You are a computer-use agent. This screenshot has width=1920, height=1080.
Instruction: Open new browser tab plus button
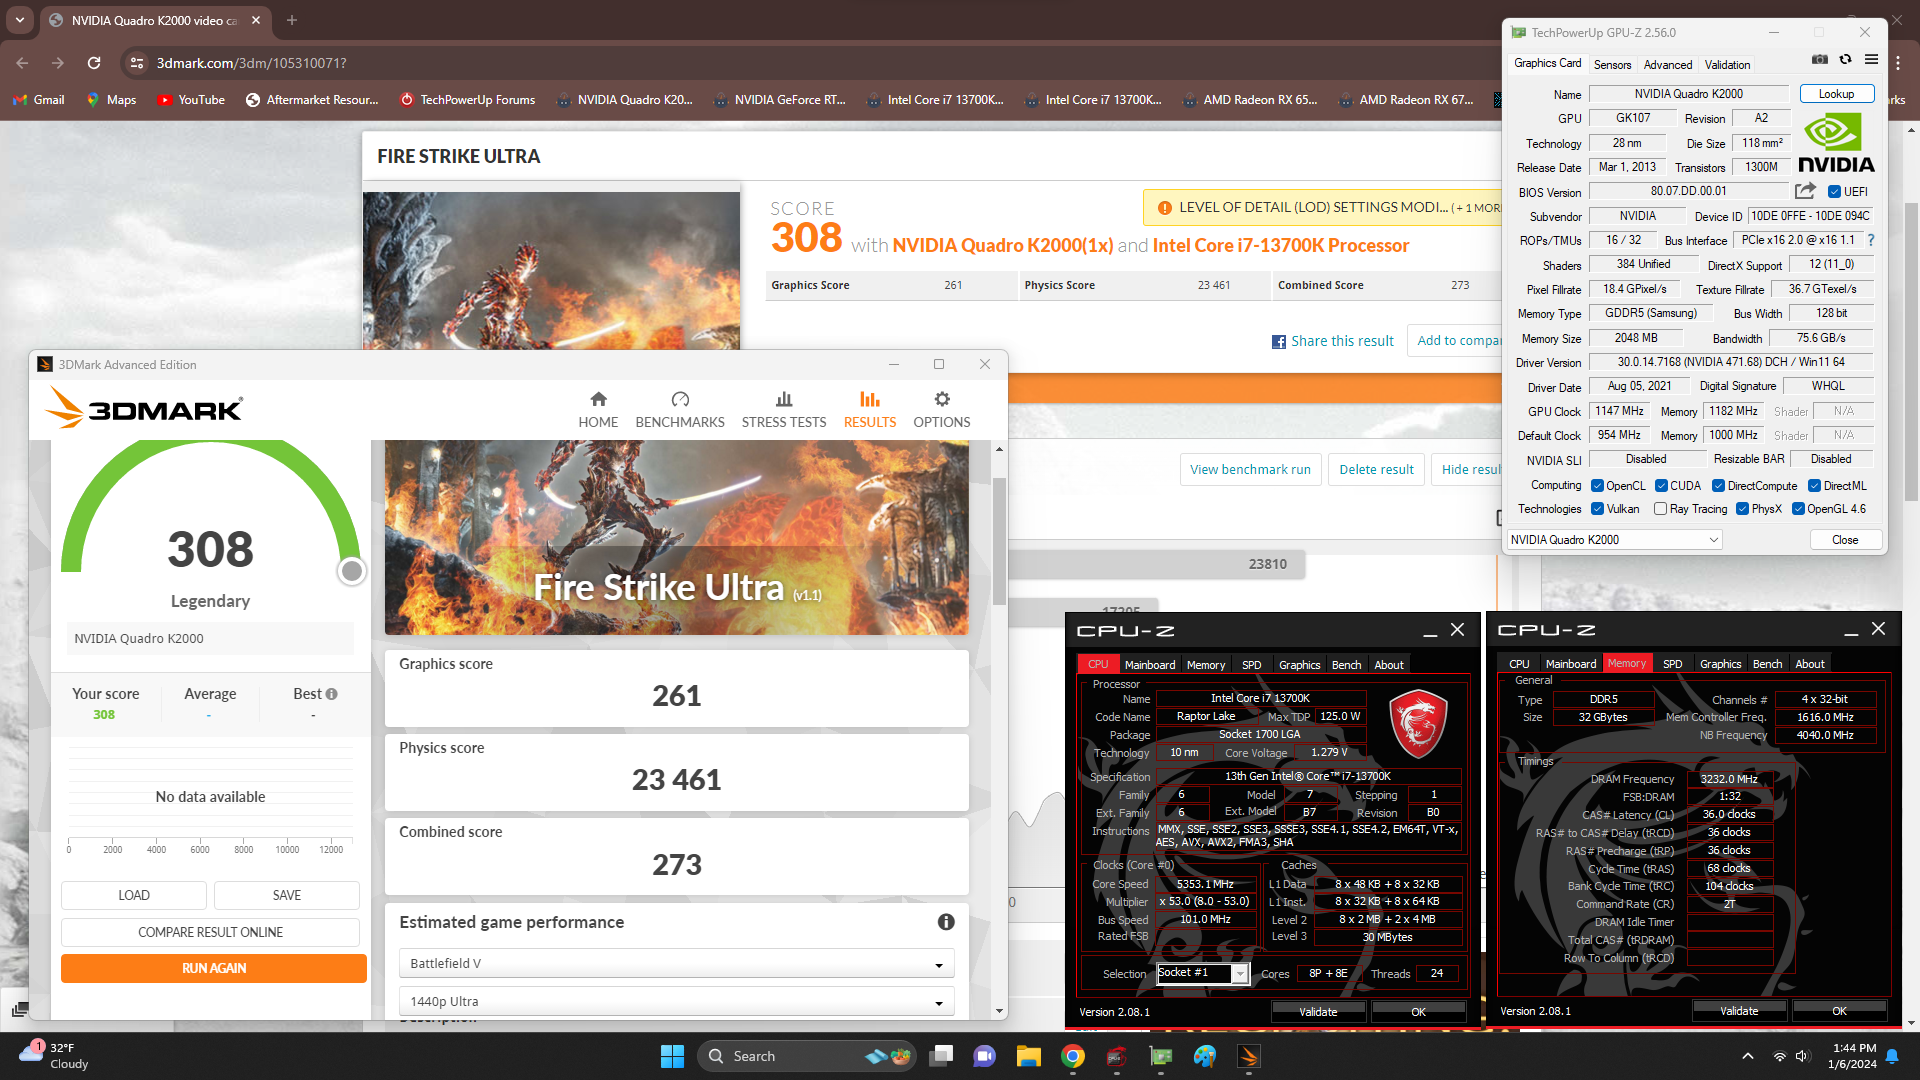[292, 20]
